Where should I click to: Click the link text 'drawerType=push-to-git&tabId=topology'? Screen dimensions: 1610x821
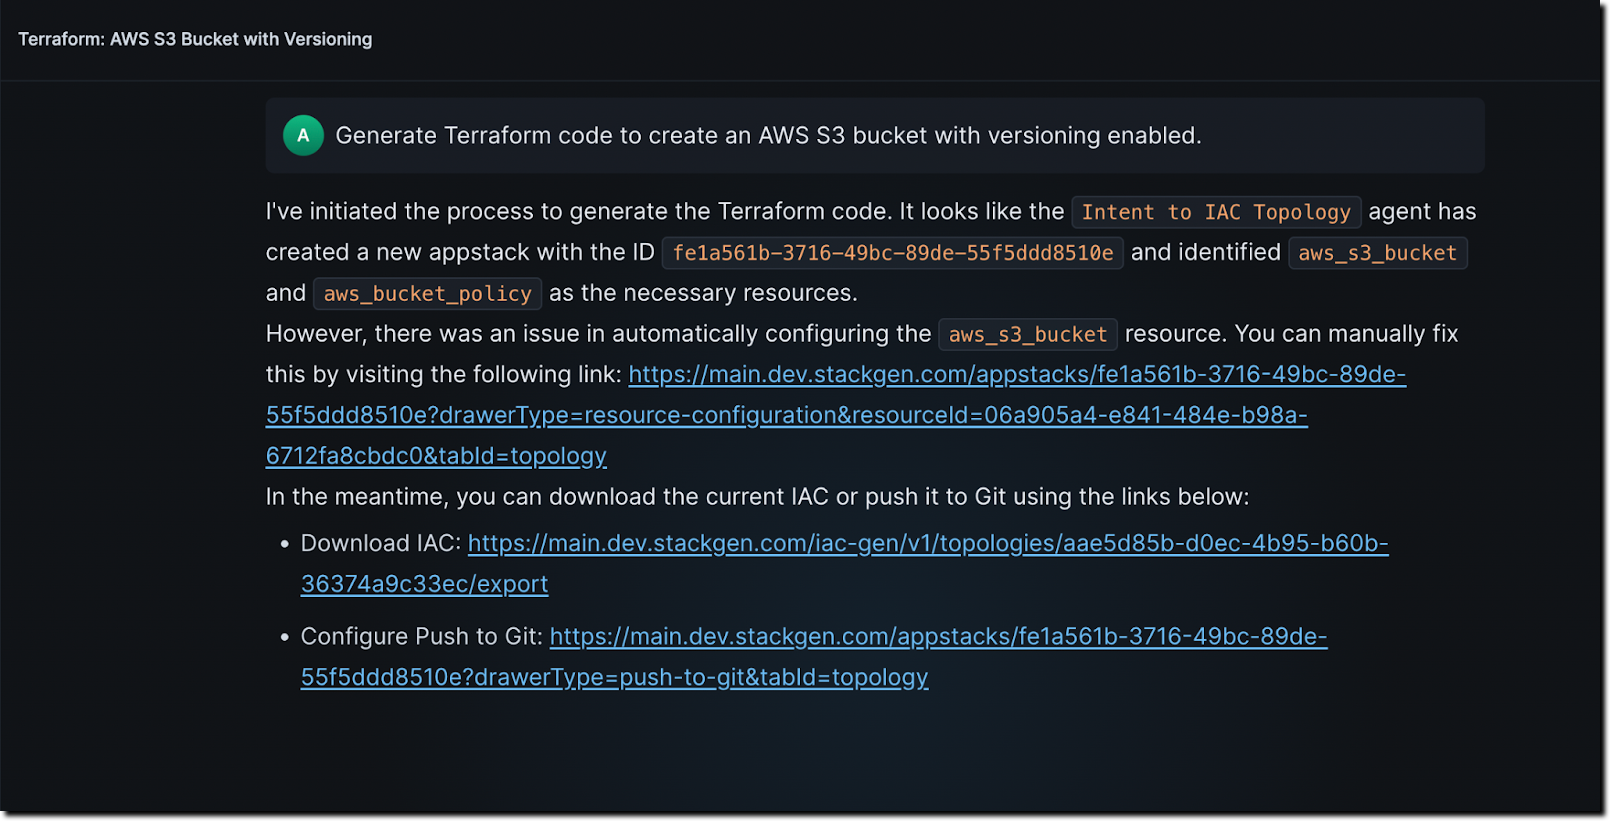click(701, 677)
